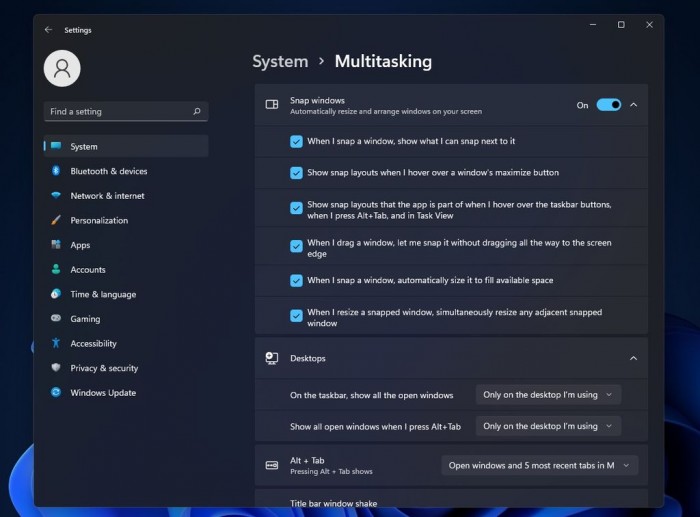Click the Bluetooth & devices sidebar icon
Viewport: 700px width, 517px height.
56,171
